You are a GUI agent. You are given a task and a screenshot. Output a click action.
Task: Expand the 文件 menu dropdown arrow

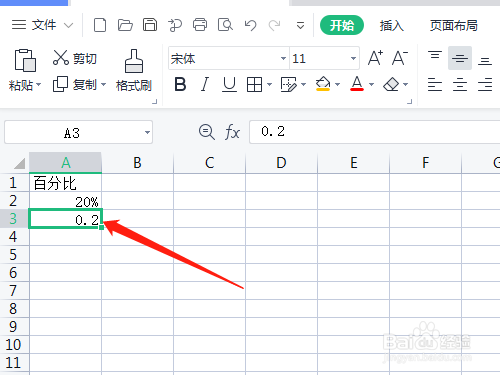pyautogui.click(x=68, y=25)
